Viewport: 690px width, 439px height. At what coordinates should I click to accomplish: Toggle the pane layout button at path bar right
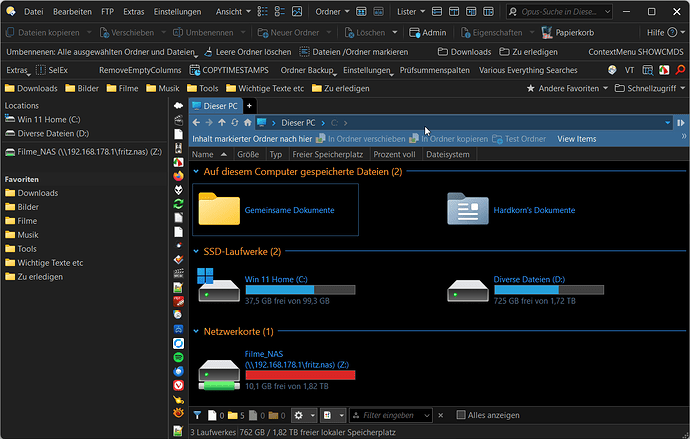pos(681,123)
